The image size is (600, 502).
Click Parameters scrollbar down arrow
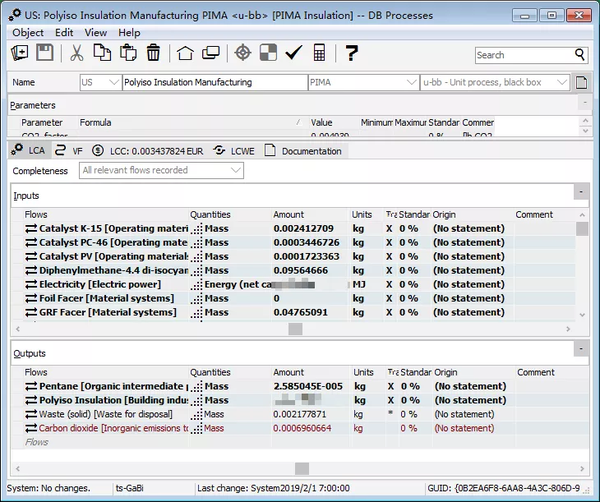[585, 131]
